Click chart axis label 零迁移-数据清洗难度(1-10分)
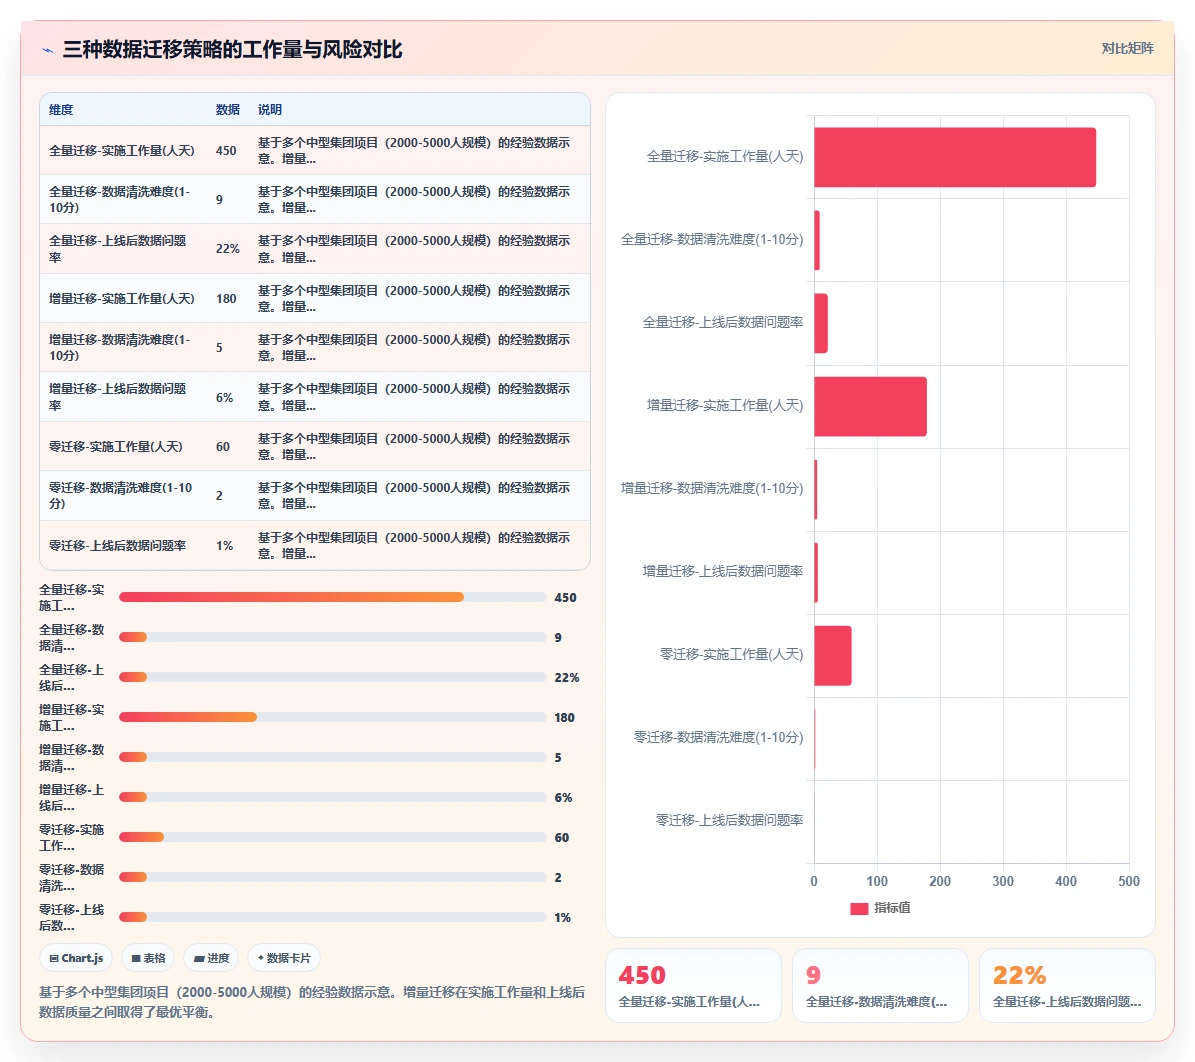The width and height of the screenshot is (1195, 1062). [719, 737]
